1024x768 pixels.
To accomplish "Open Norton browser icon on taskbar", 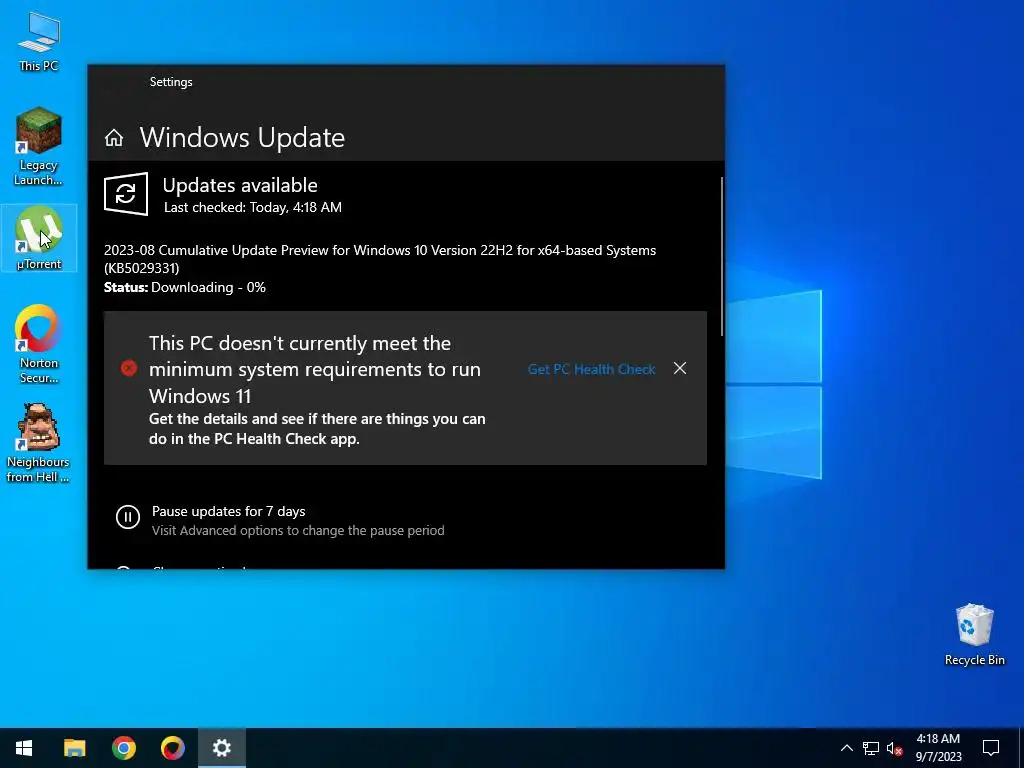I will (x=172, y=748).
